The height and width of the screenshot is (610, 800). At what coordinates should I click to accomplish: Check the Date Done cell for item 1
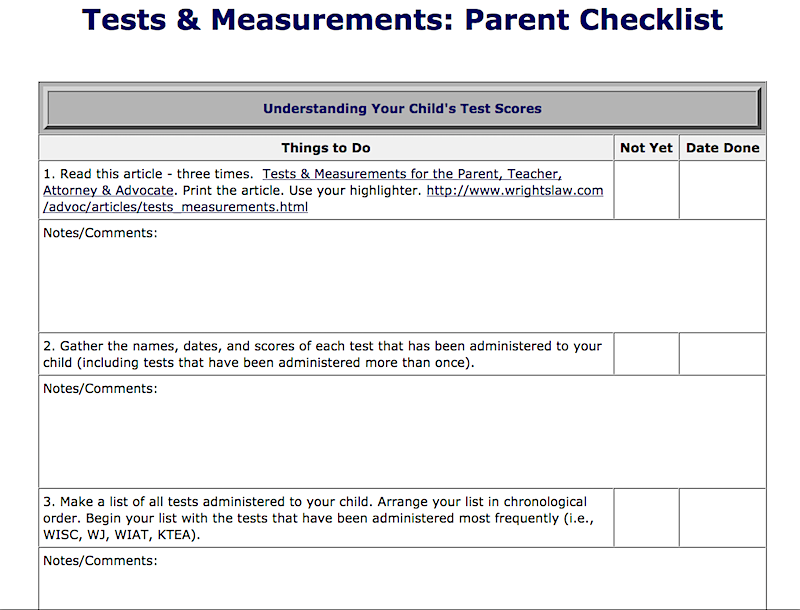pos(722,190)
